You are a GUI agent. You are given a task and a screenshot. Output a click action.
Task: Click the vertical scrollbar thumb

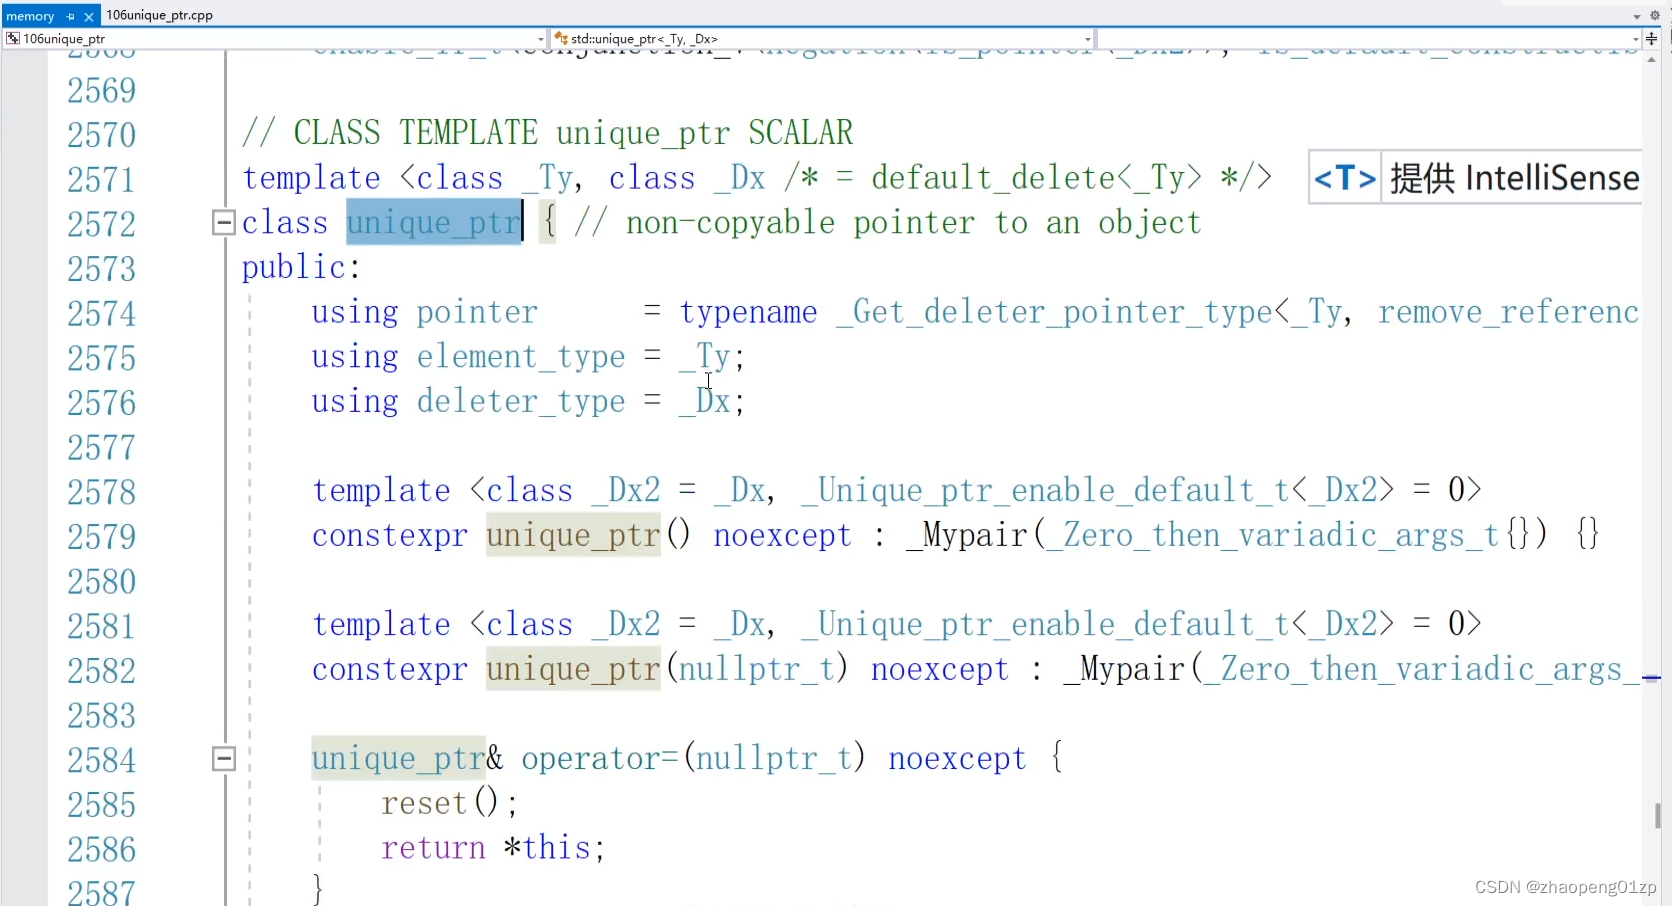1657,815
